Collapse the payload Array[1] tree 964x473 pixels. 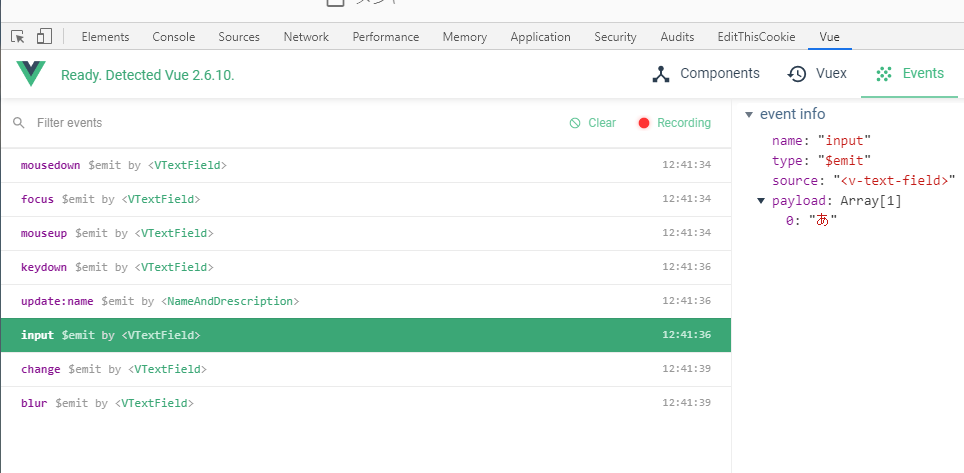[761, 200]
